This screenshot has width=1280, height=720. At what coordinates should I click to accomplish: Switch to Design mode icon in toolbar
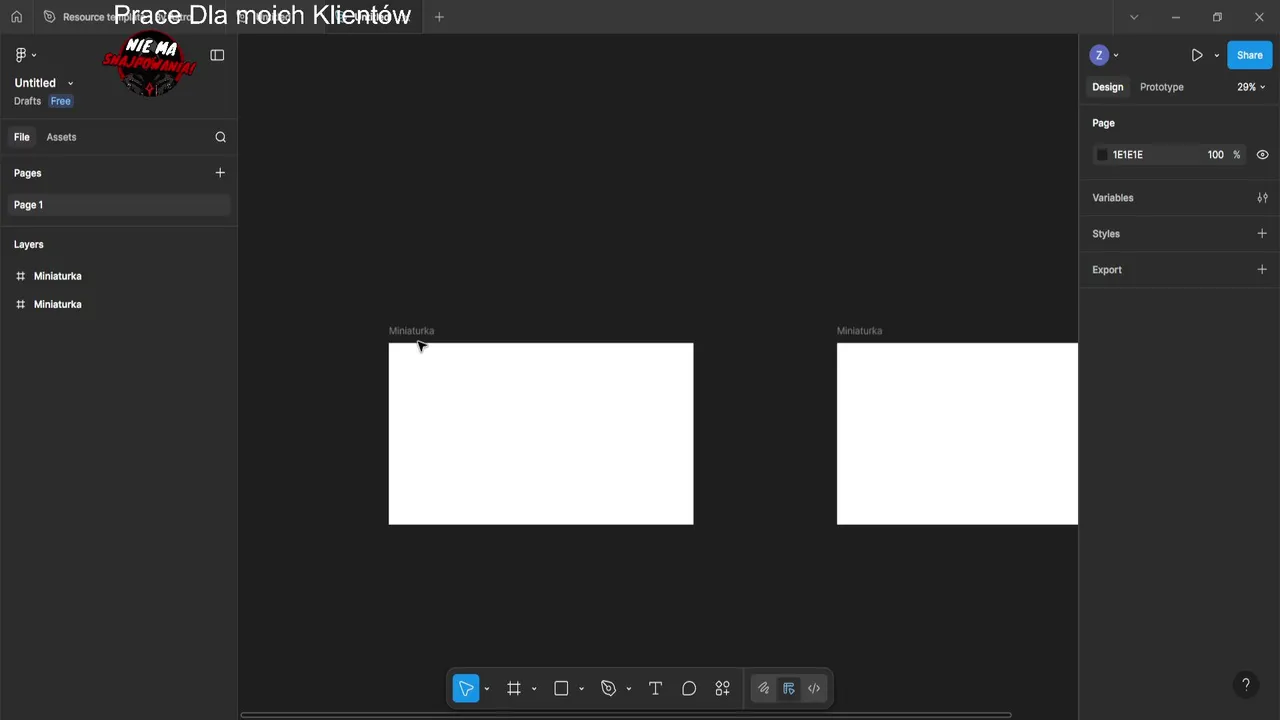click(789, 688)
